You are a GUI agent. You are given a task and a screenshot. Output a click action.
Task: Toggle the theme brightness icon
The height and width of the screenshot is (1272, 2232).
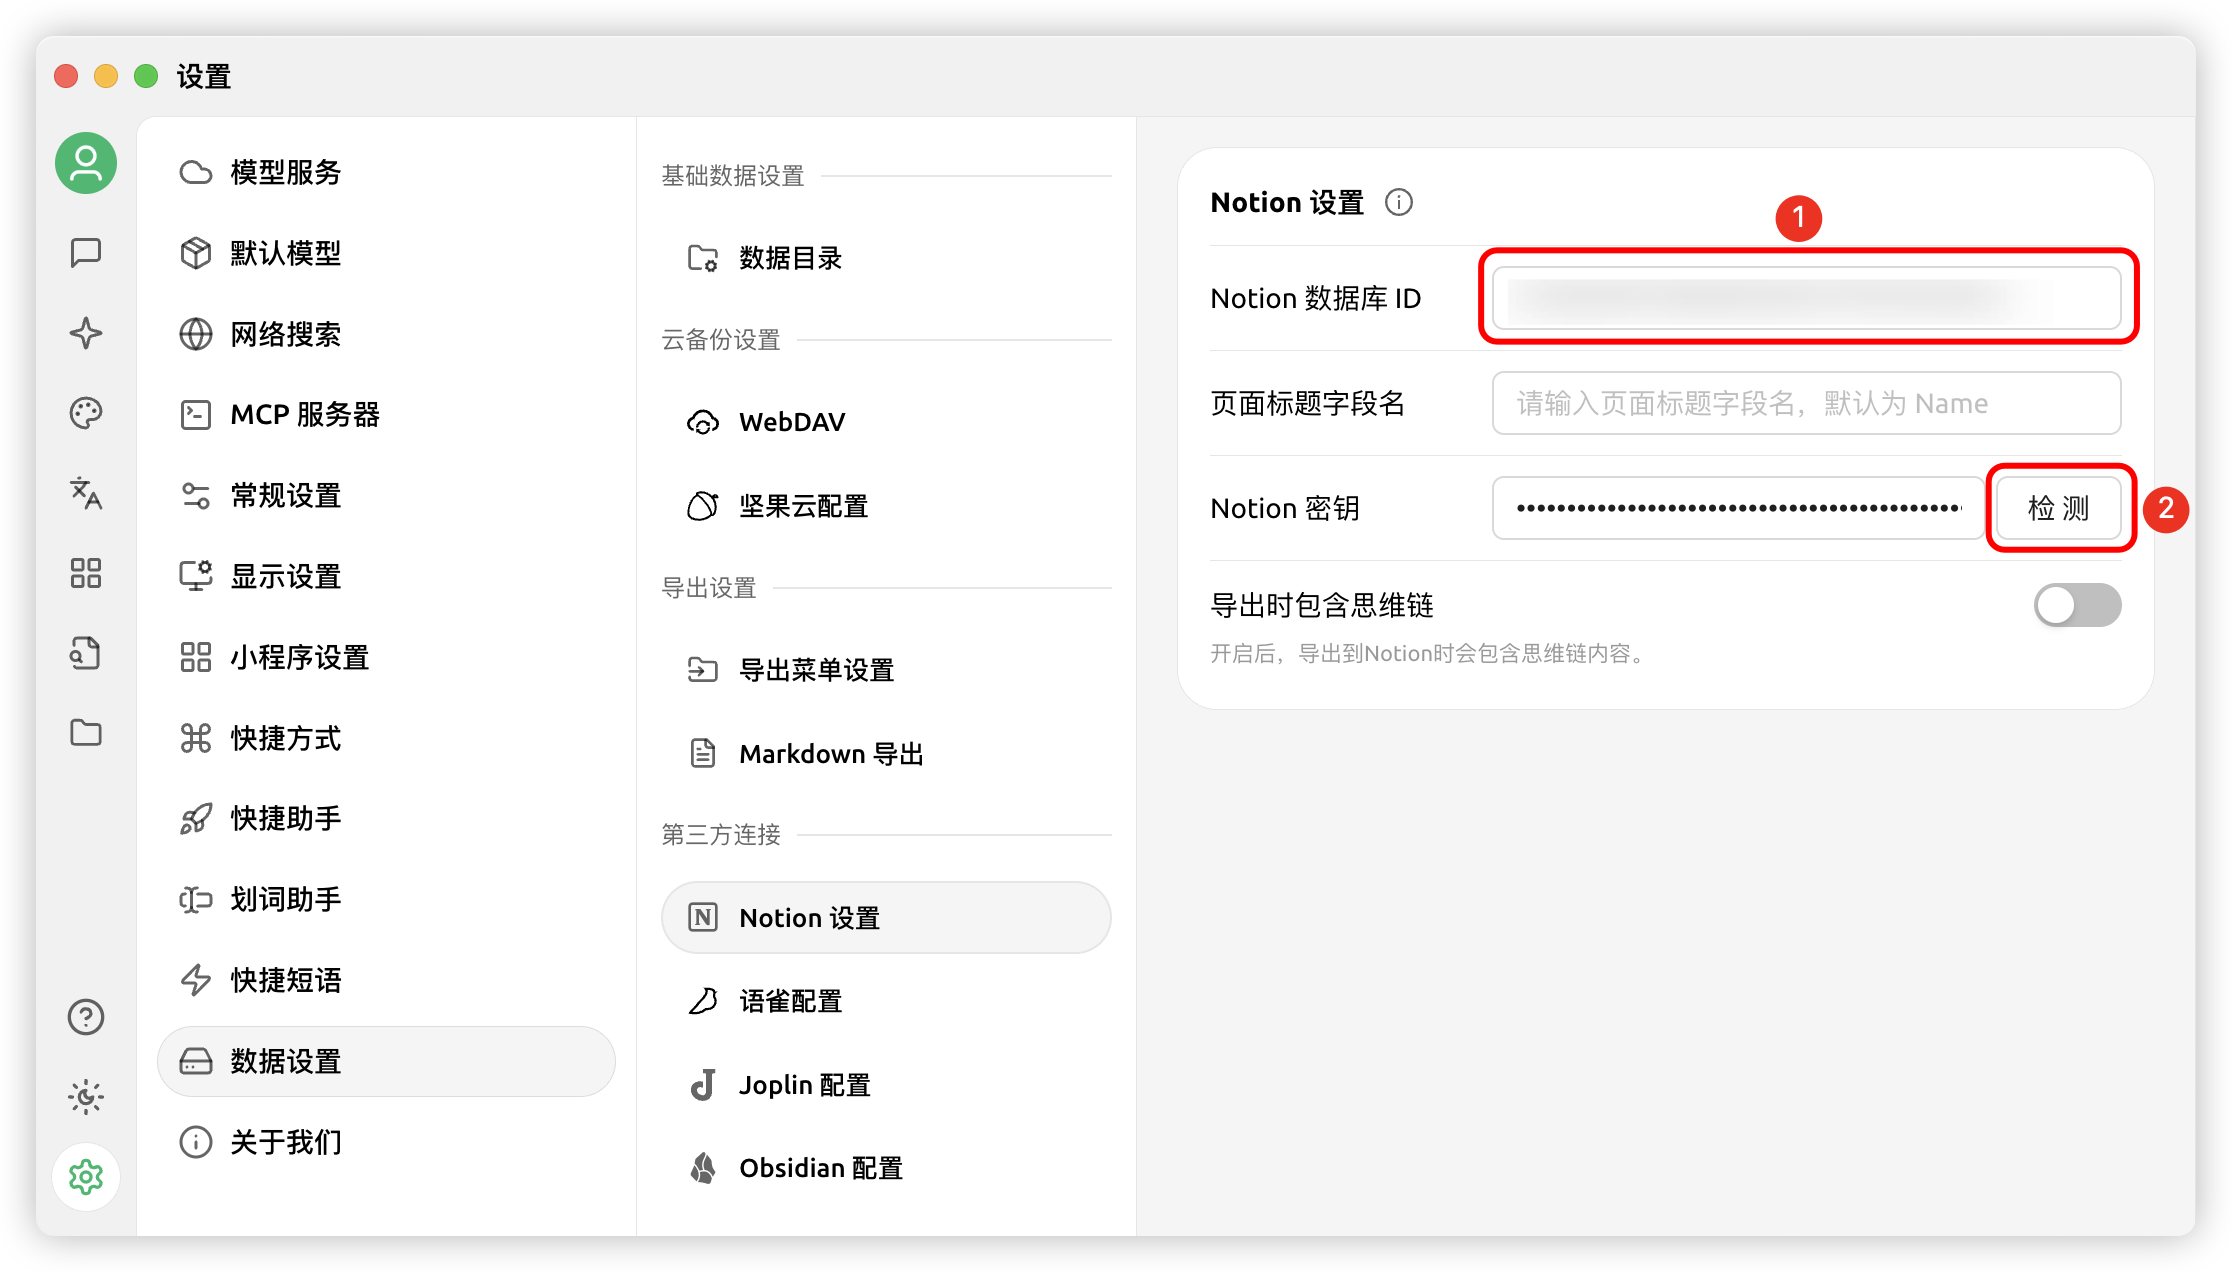click(x=86, y=1097)
